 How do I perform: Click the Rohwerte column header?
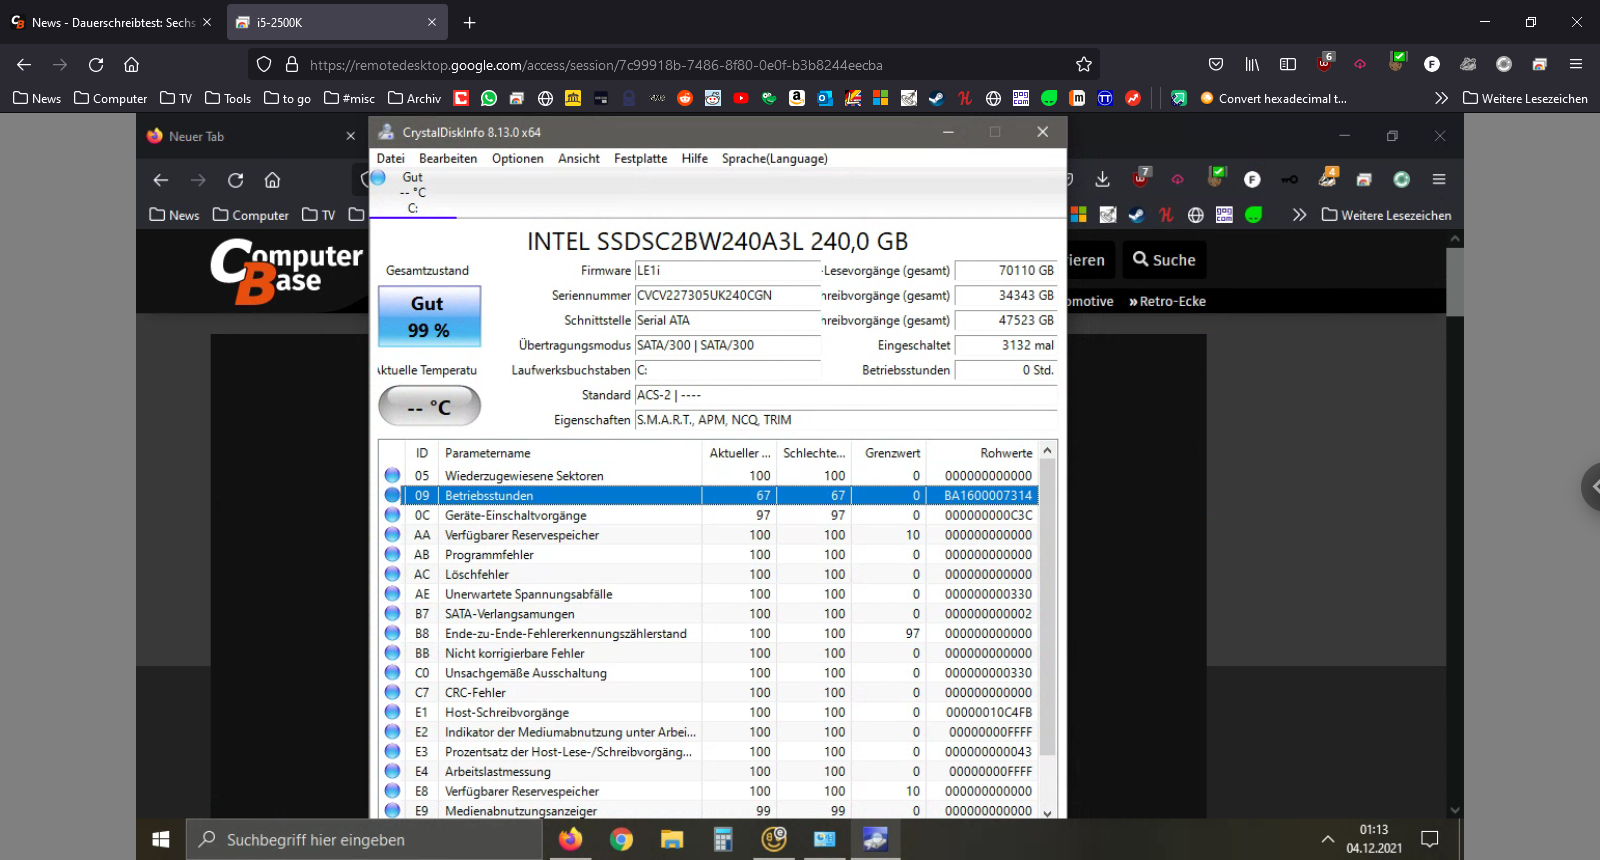pyautogui.click(x=982, y=453)
